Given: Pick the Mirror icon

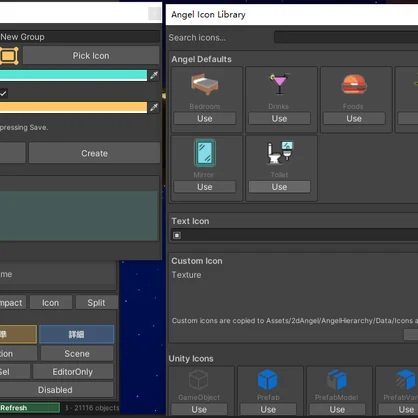Looking at the screenshot, I should pyautogui.click(x=204, y=153).
